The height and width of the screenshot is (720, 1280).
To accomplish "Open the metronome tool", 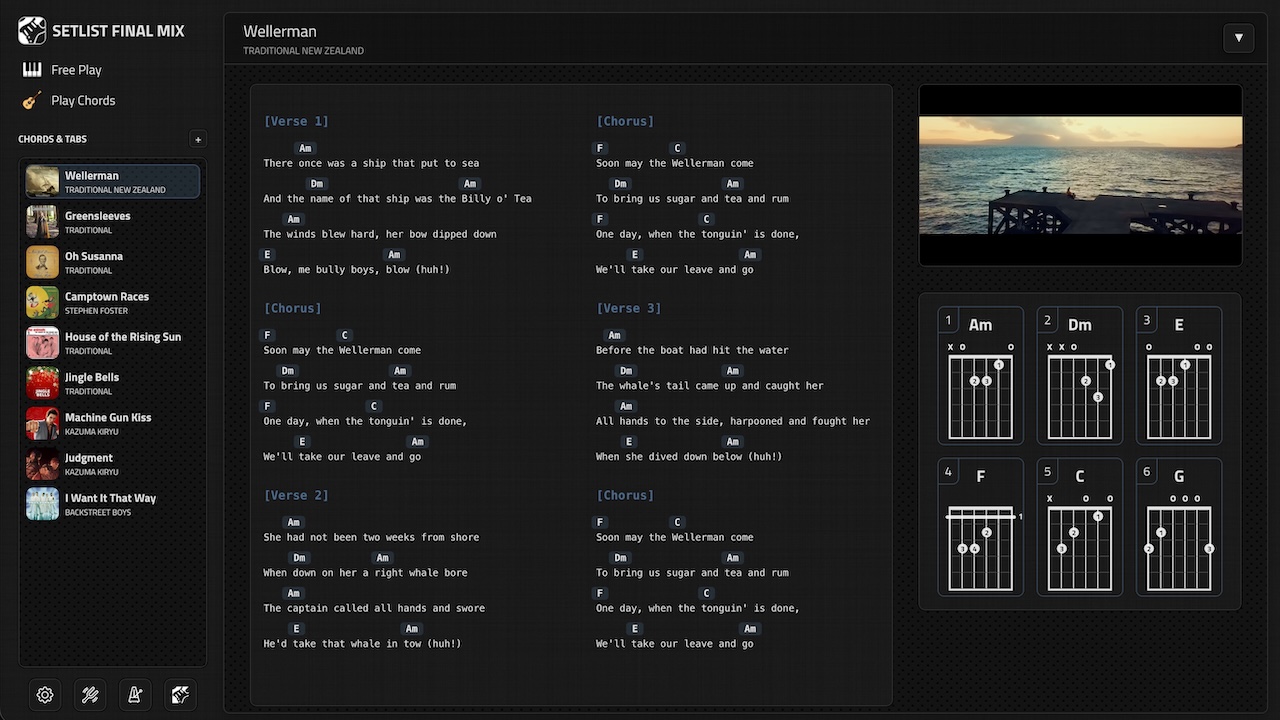I will tap(135, 695).
